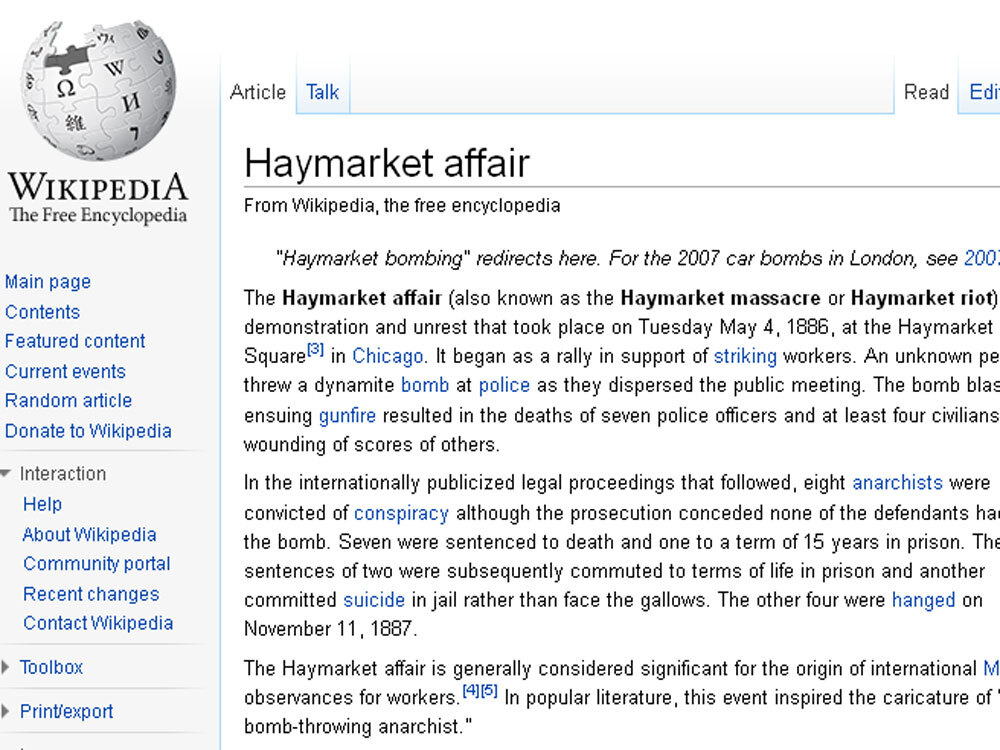This screenshot has width=1000, height=750.
Task: Go to Contents in sidebar
Action: pyautogui.click(x=42, y=312)
